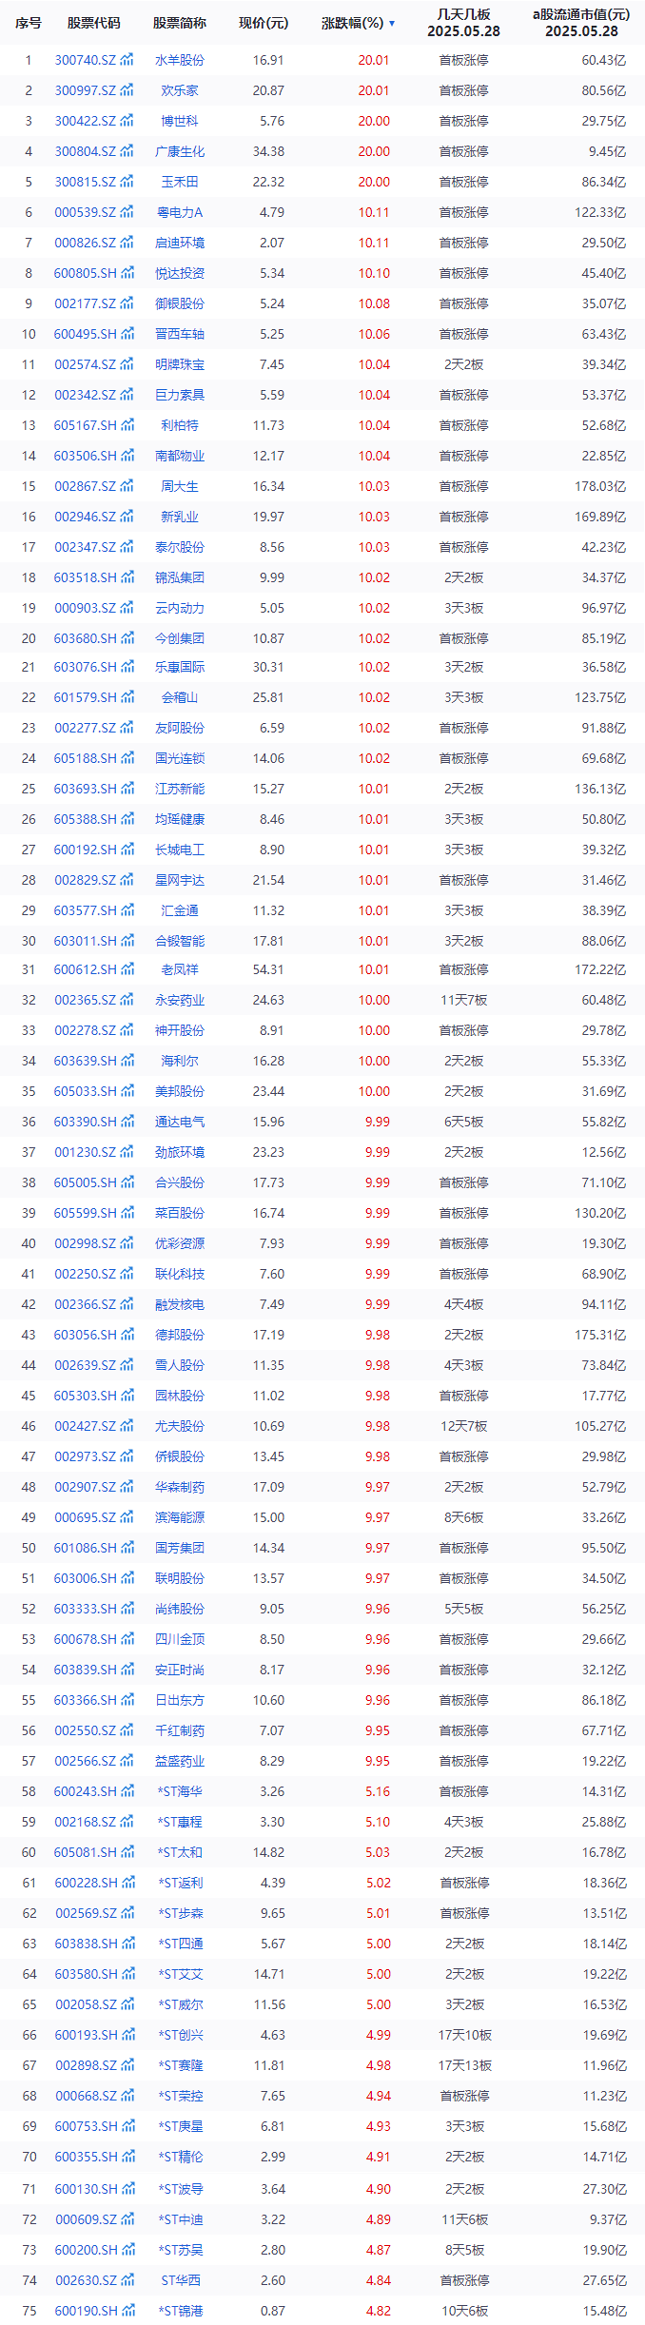
Task: Click chart icon for 603639.SH
Action: coord(127,1061)
